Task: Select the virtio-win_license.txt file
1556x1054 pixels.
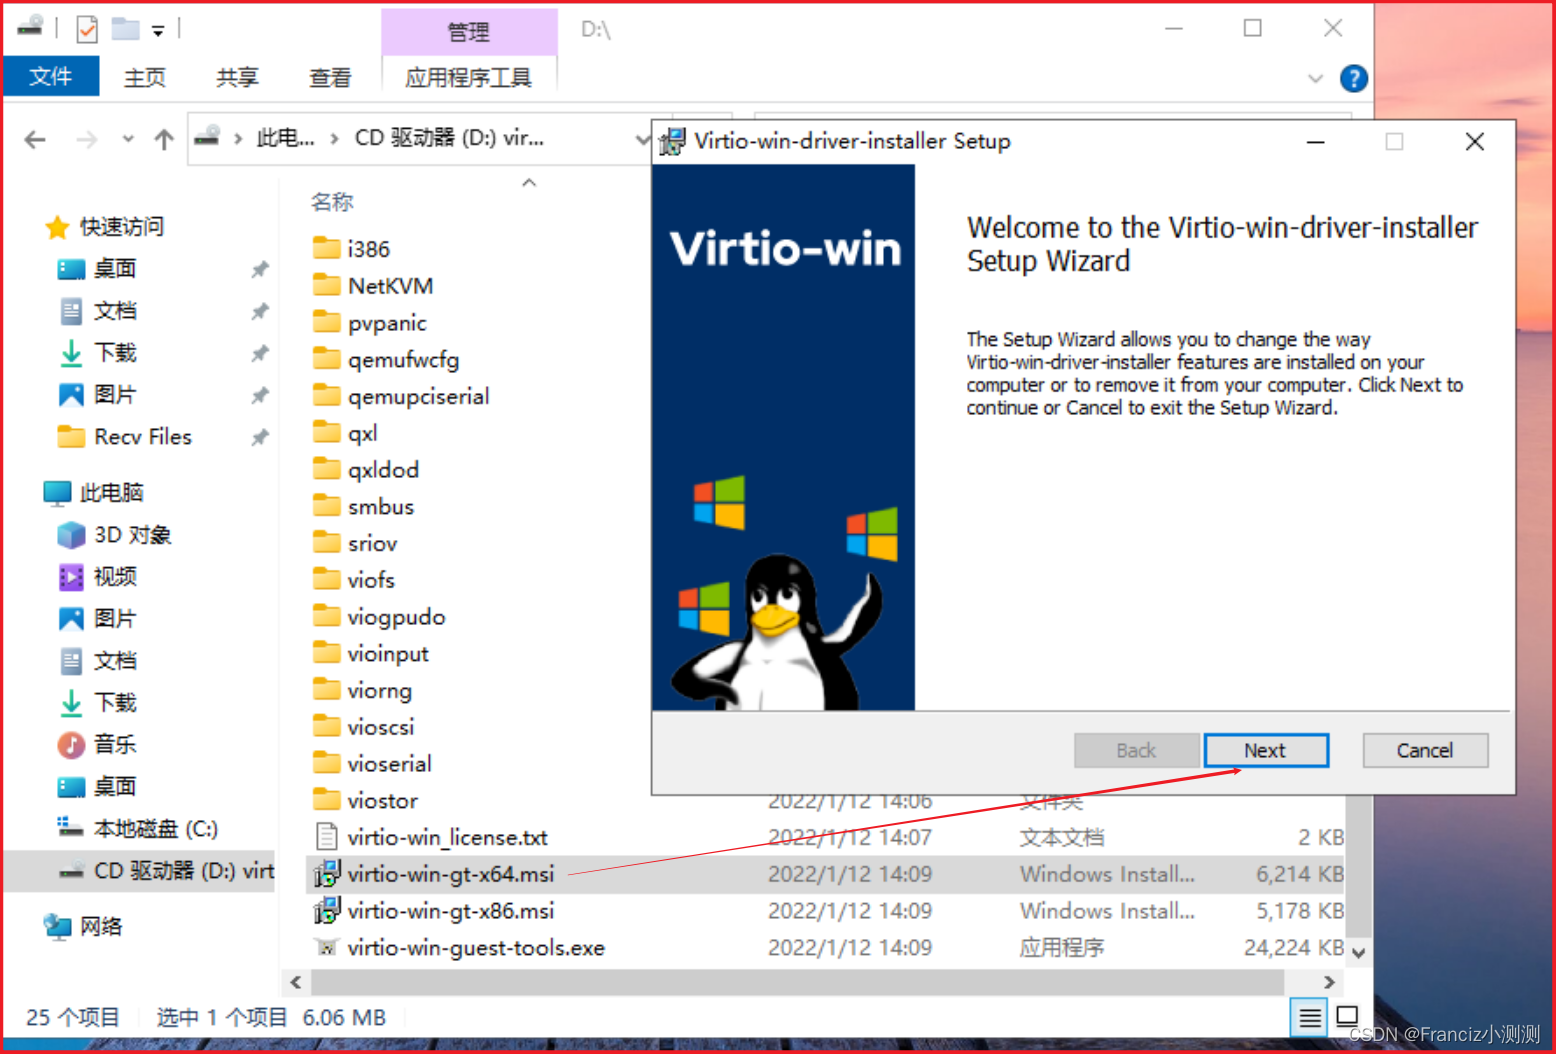Action: pos(447,837)
